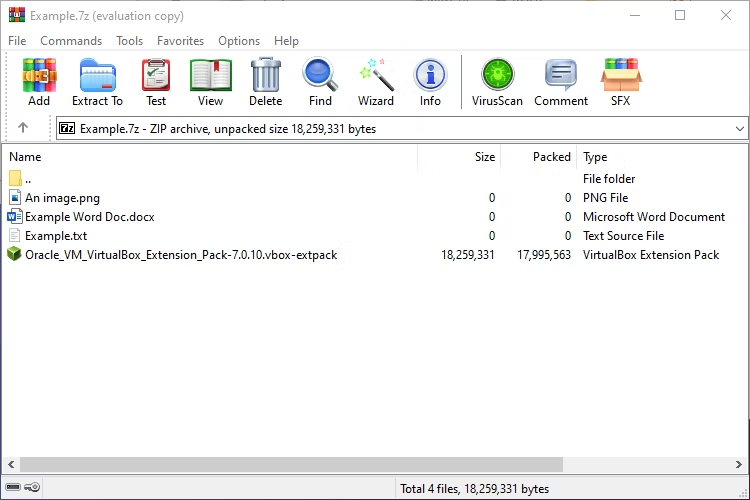750x500 pixels.
Task: Click the Microsoft Word Document type cell
Action: pos(654,217)
